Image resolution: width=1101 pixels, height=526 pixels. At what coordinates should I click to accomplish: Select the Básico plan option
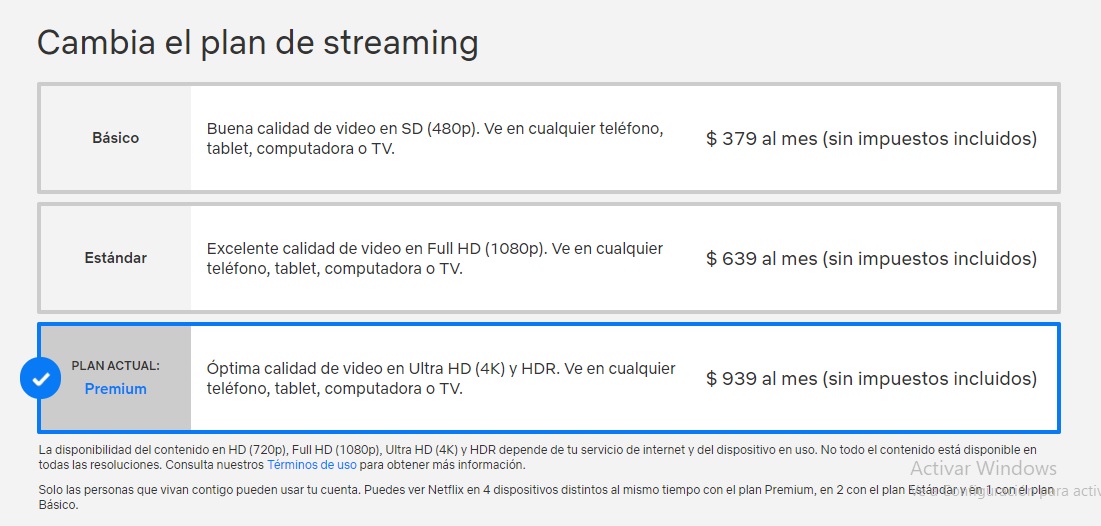coord(548,138)
